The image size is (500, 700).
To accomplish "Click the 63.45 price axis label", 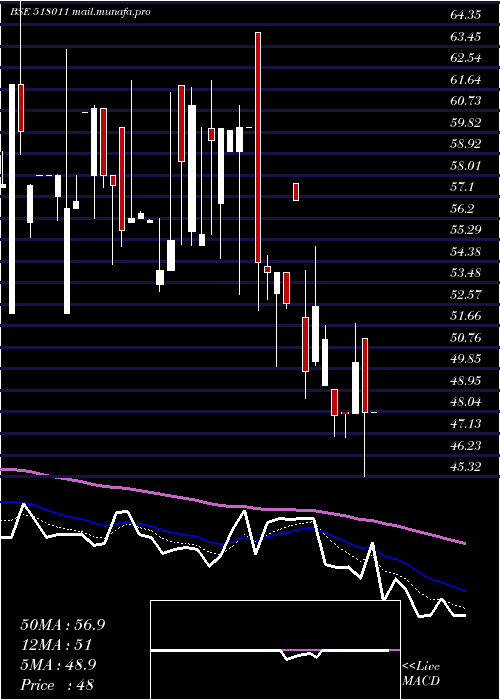I will point(466,37).
